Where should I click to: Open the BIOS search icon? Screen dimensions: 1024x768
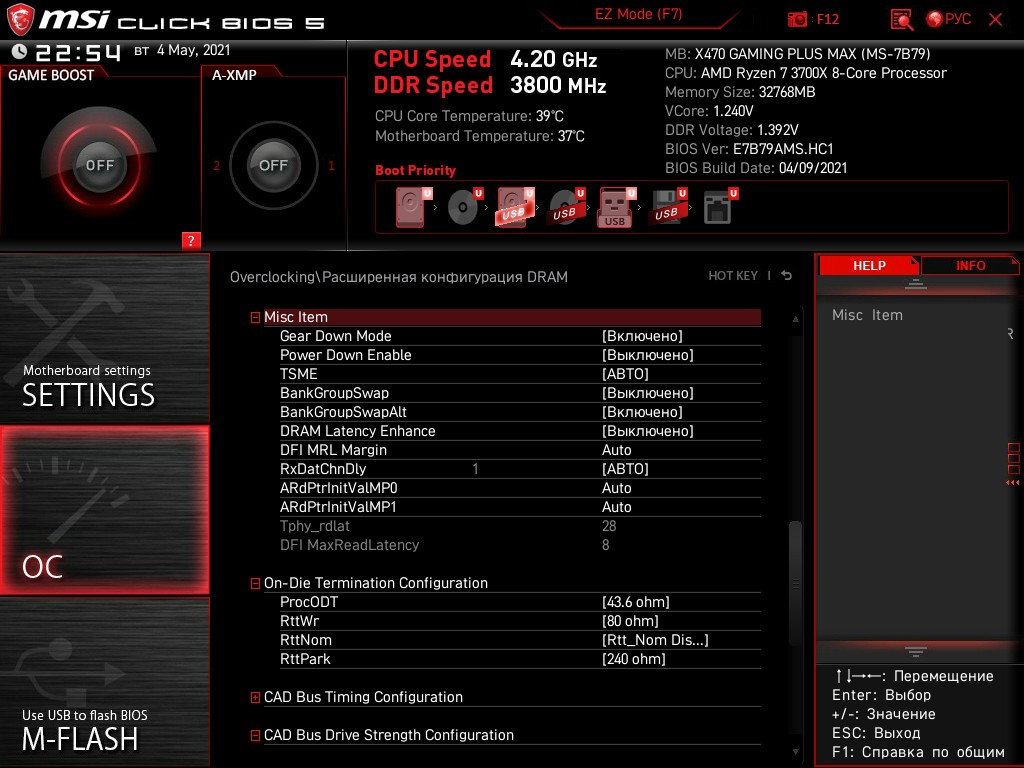coord(902,20)
